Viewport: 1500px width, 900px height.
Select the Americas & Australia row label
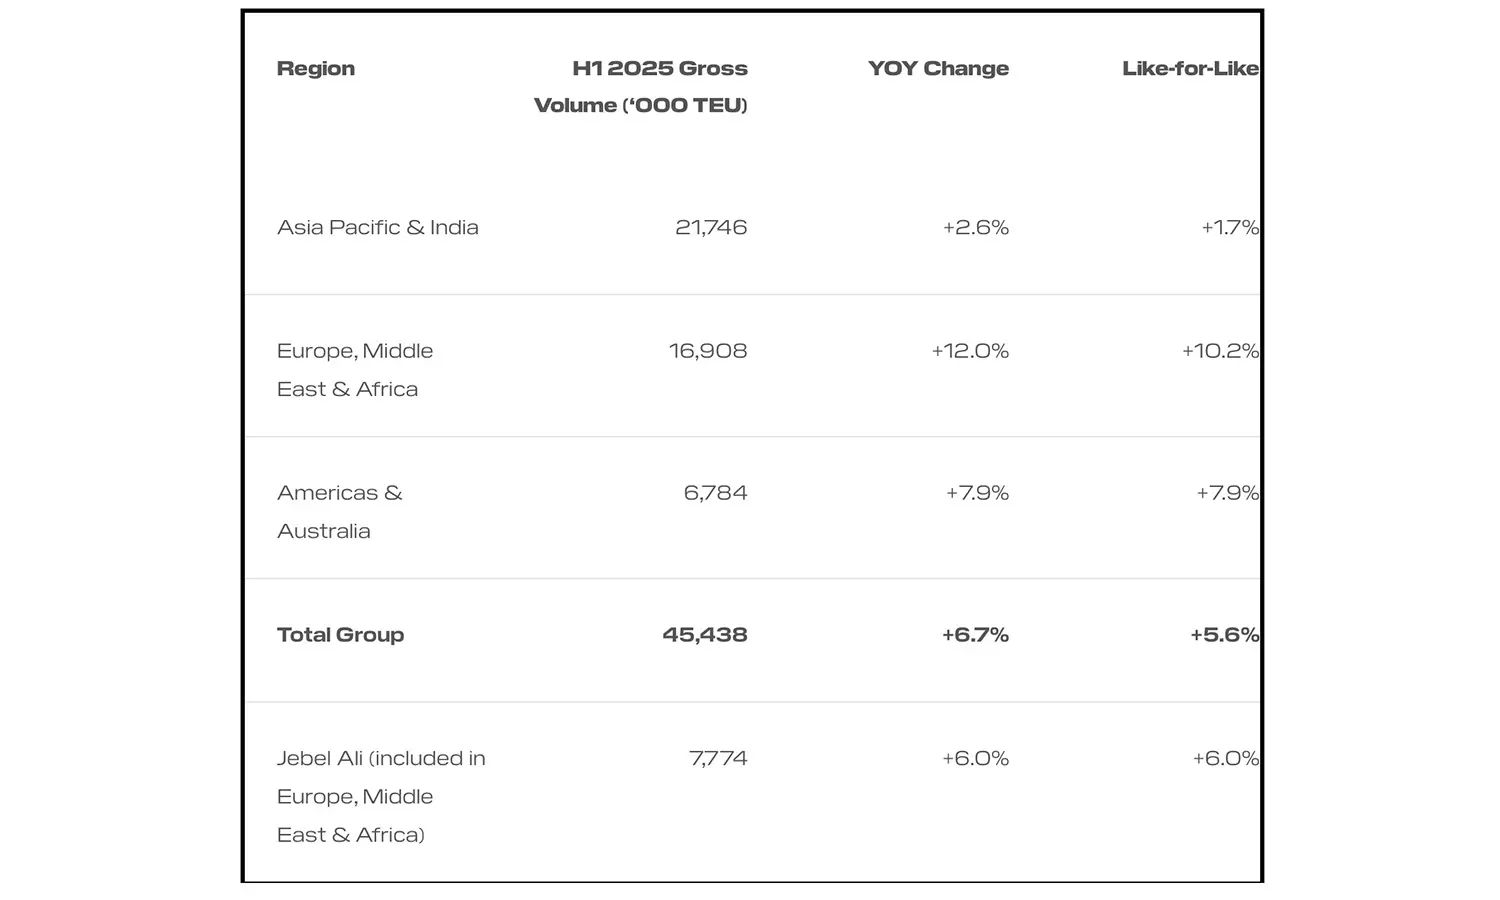tap(339, 511)
